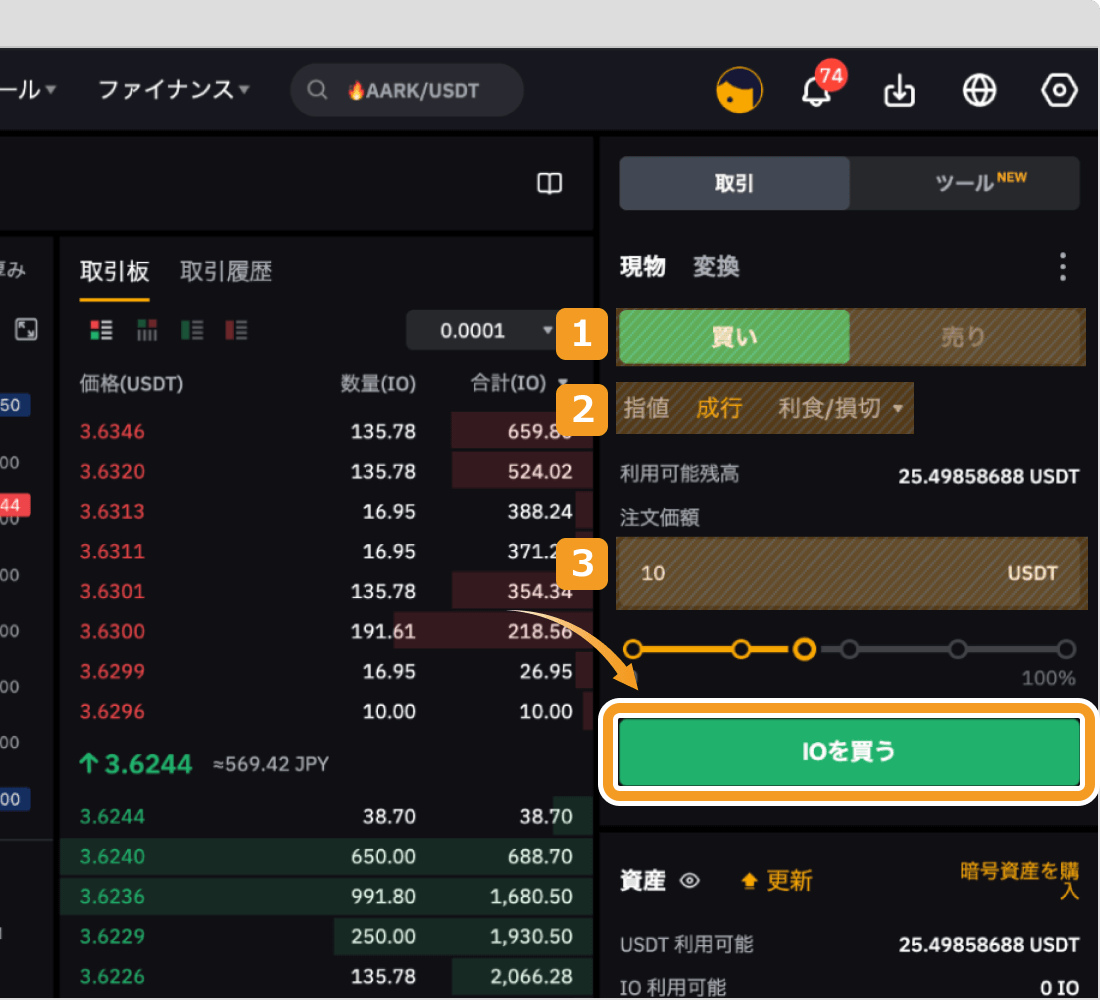Click the 利用可能残高 value 25.49858688 USDT
The width and height of the screenshot is (1100, 1000).
(x=988, y=476)
